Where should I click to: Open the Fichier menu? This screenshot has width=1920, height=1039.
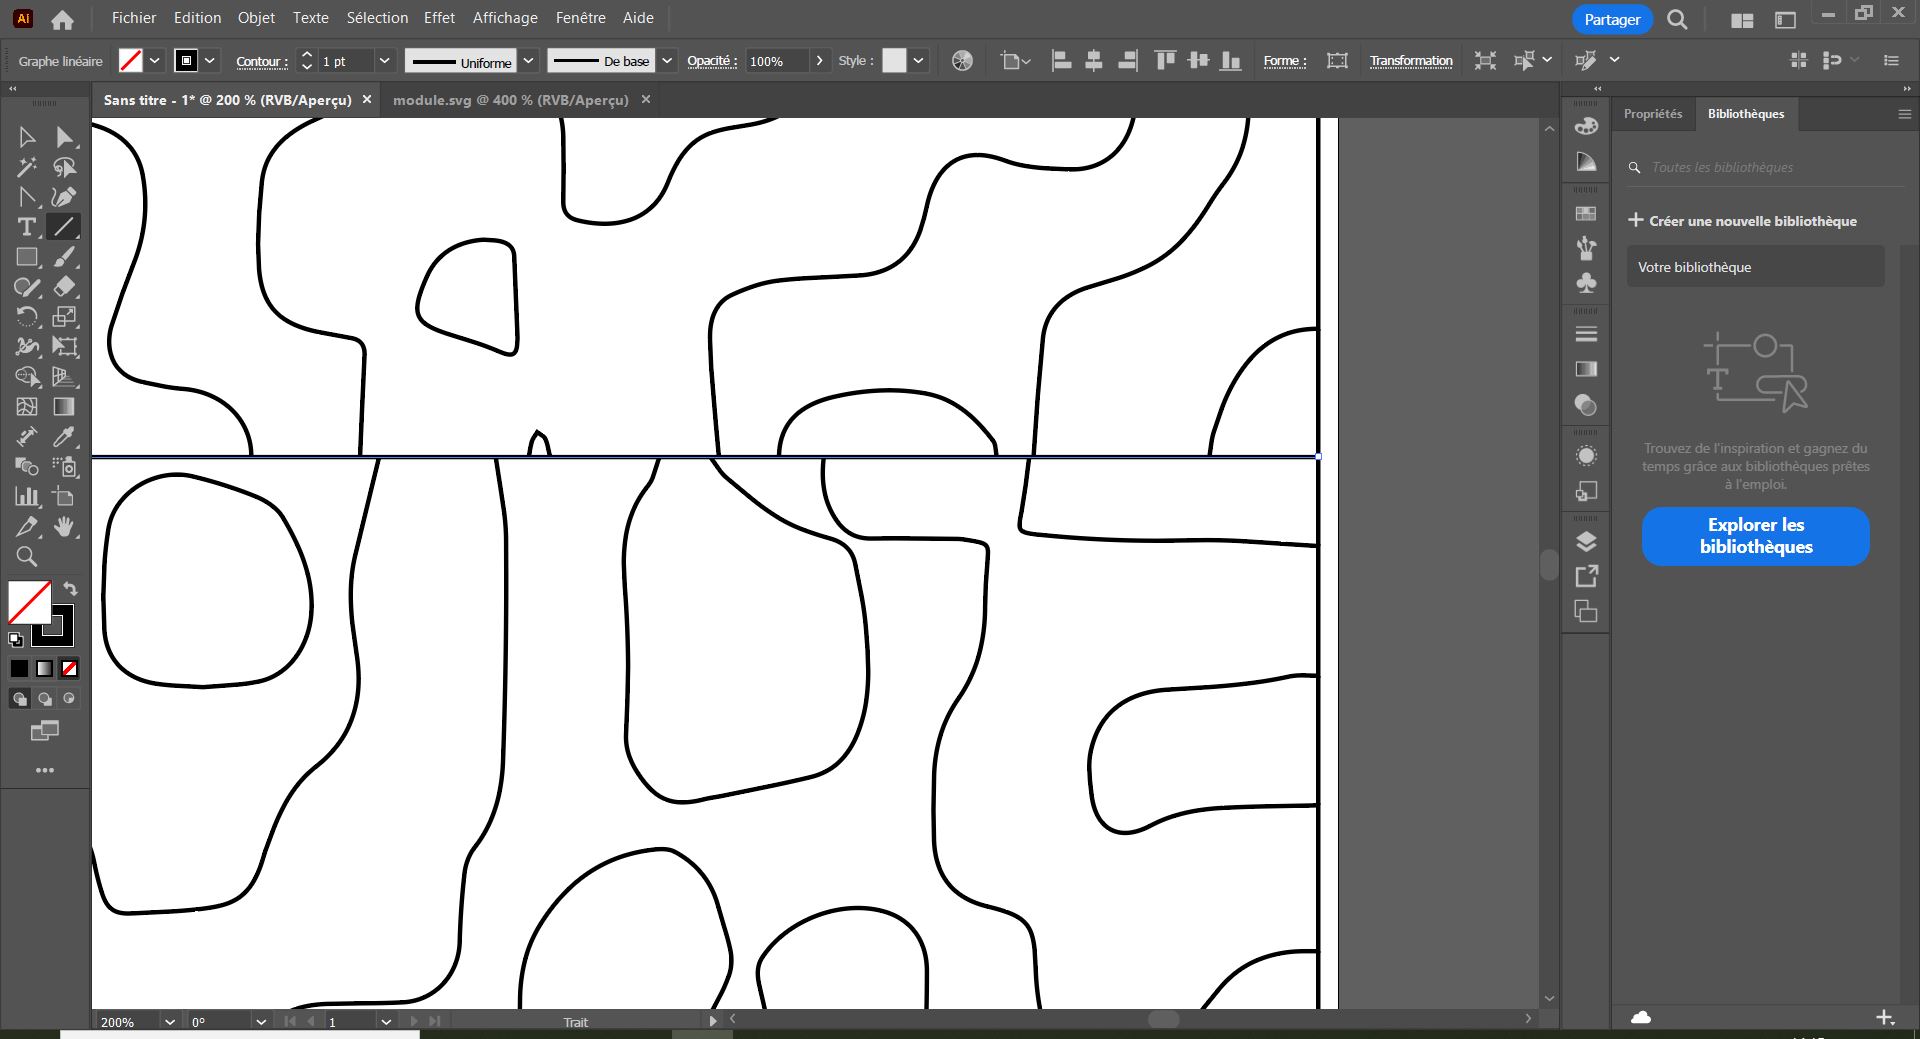134,18
